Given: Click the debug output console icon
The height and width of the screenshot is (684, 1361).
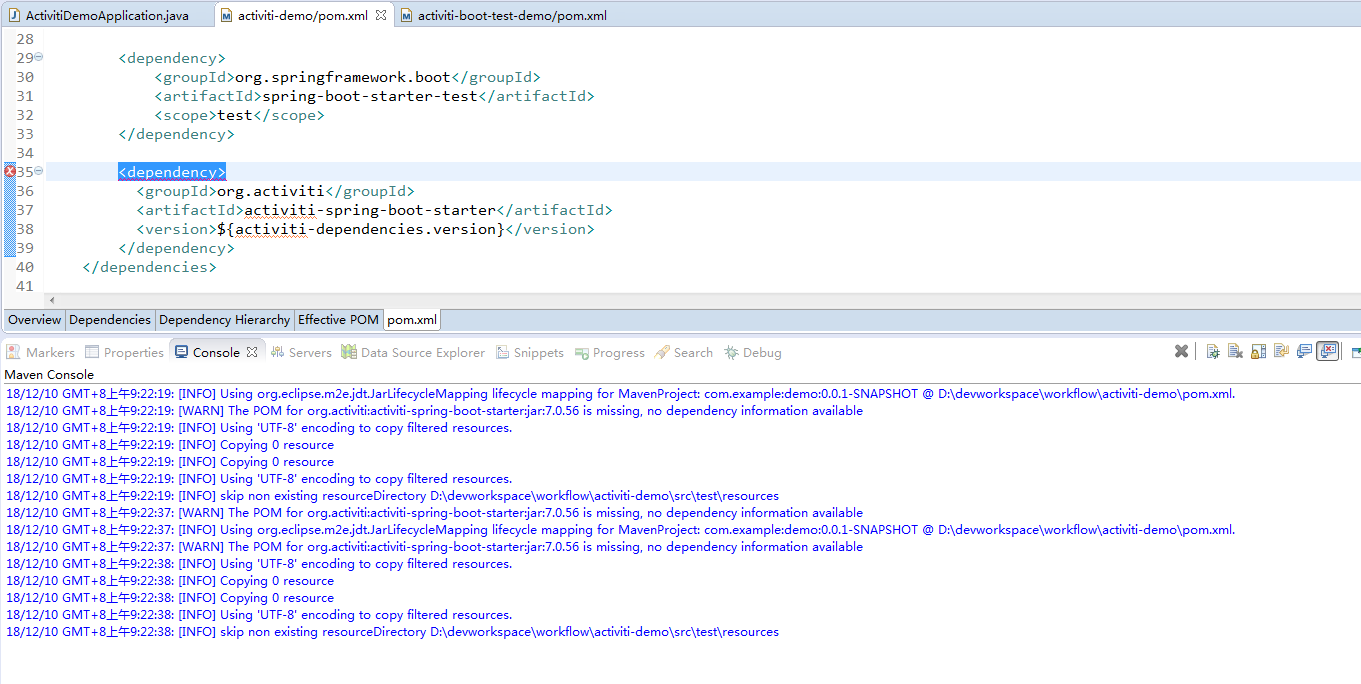Looking at the screenshot, I should click(1213, 351).
